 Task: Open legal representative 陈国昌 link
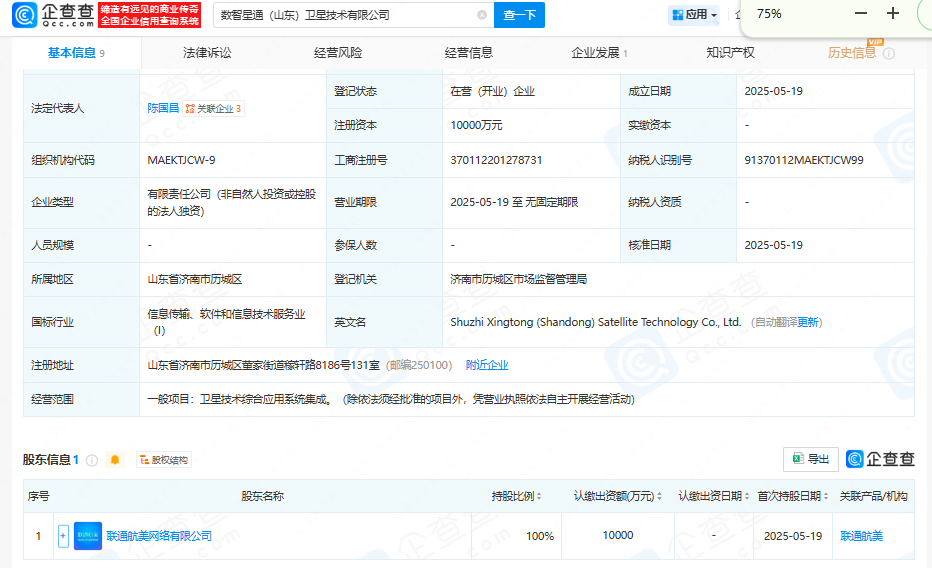(163, 108)
